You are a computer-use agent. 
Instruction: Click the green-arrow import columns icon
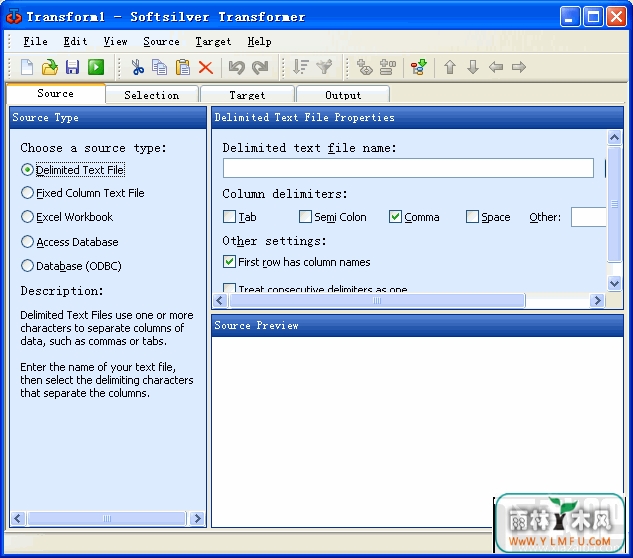(x=418, y=67)
